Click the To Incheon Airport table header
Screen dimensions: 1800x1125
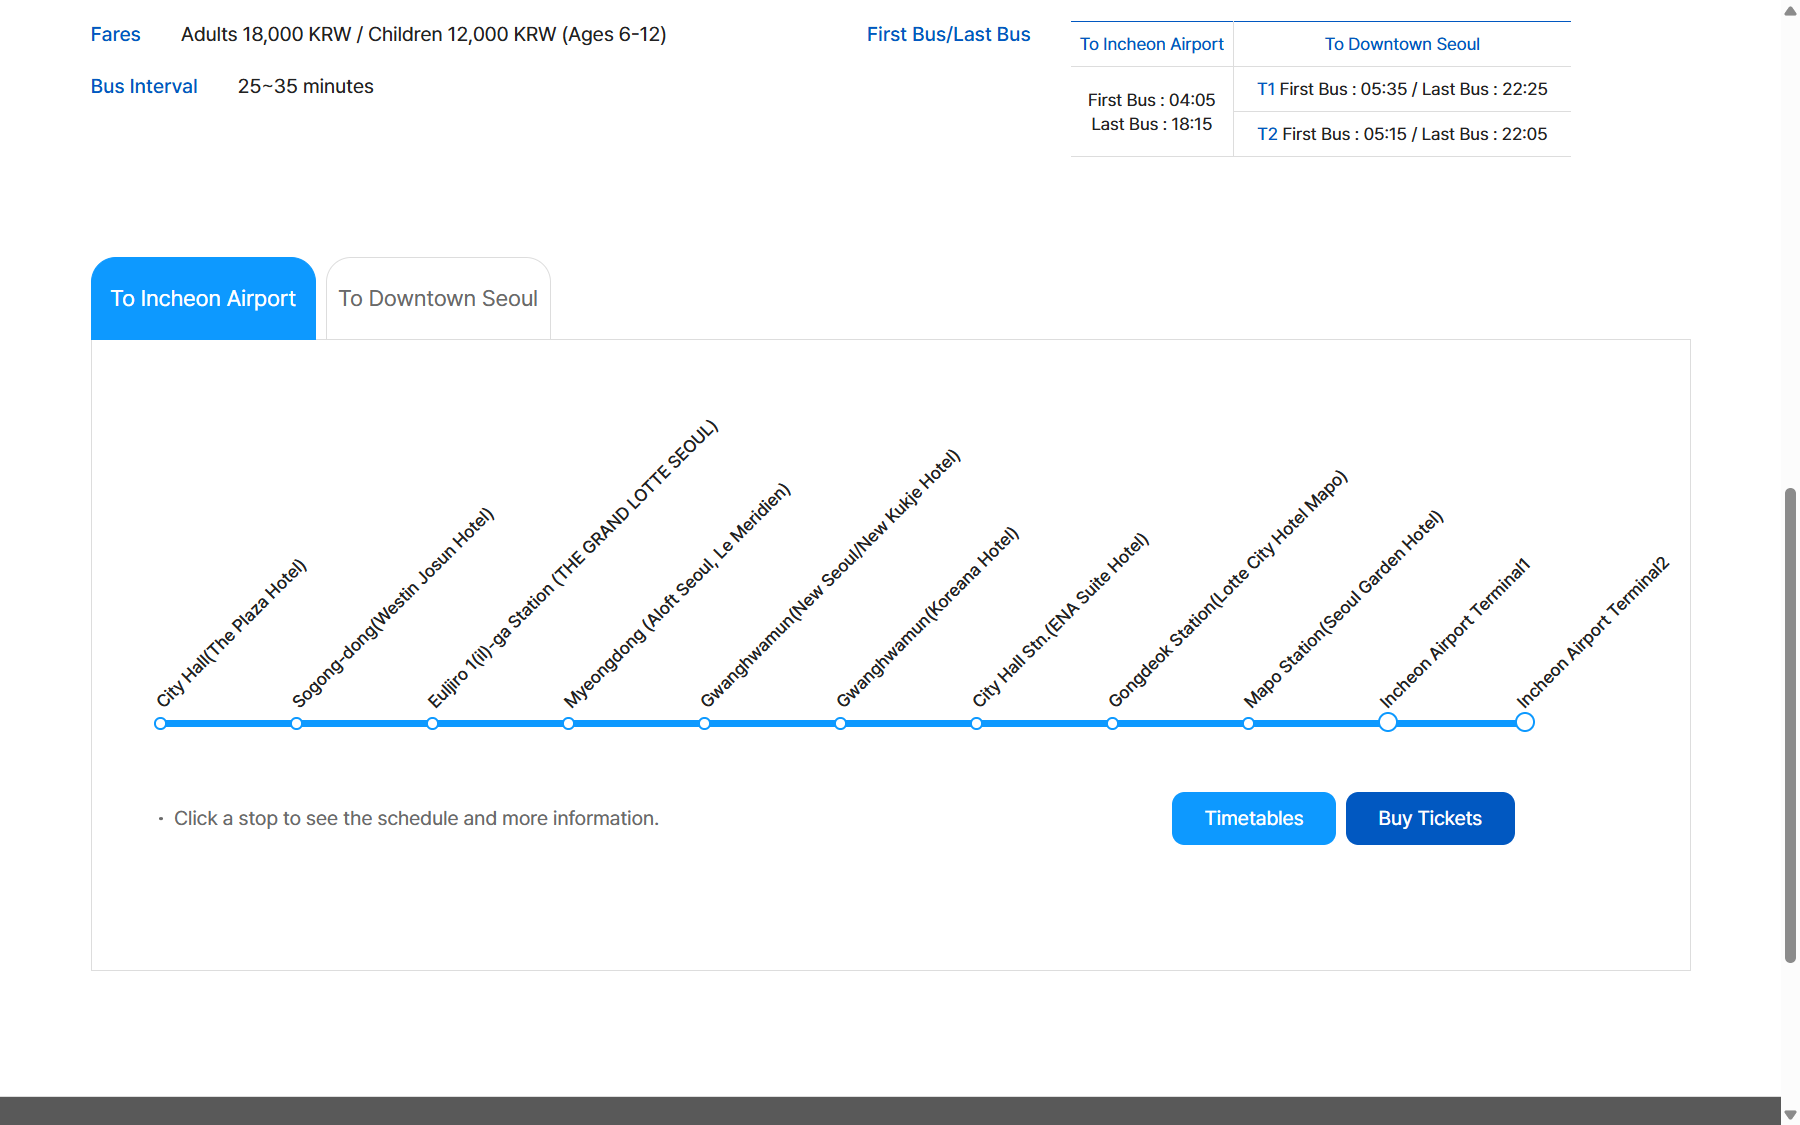click(1152, 44)
